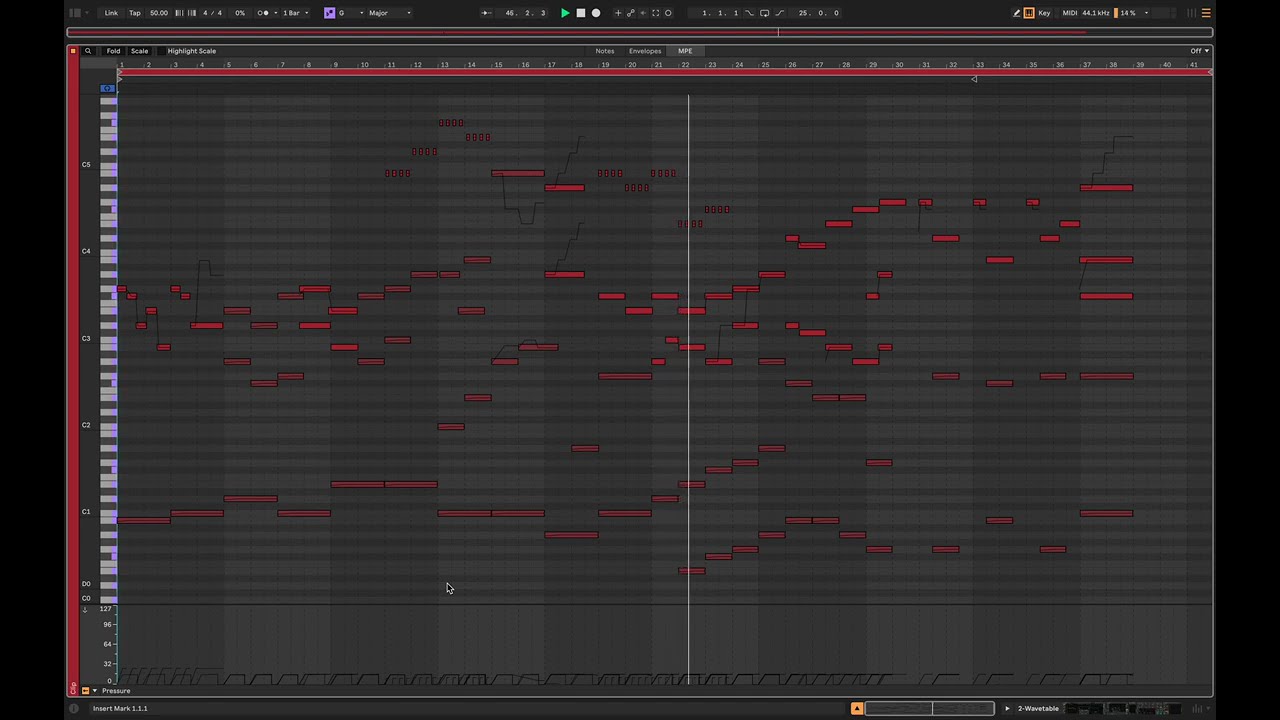
Task: Click the 44.1 kHz sample rate indicator
Action: pos(1096,13)
